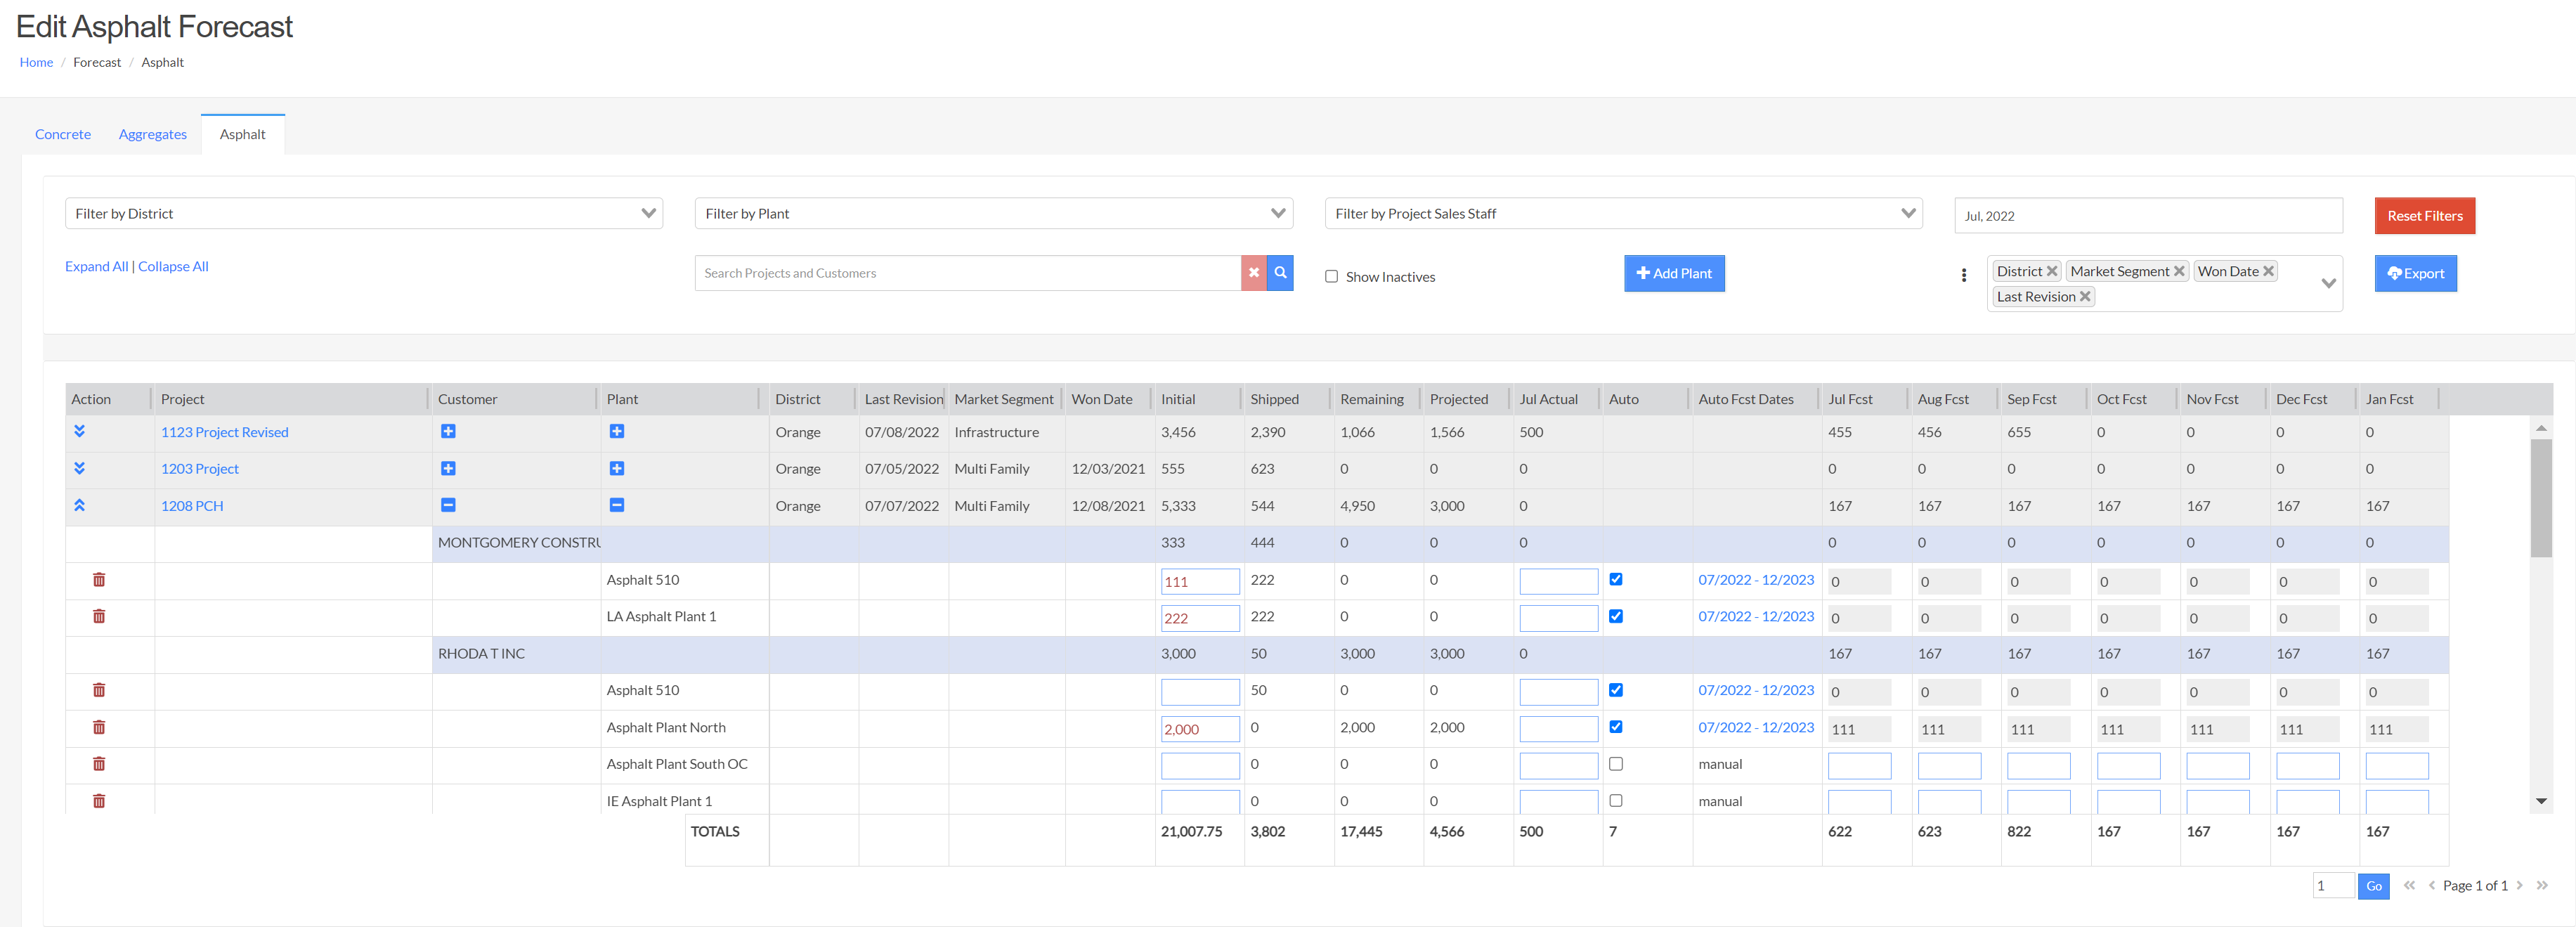Viewport: 2576px width, 927px height.
Task: Click the Add Plant button
Action: [x=1673, y=273]
